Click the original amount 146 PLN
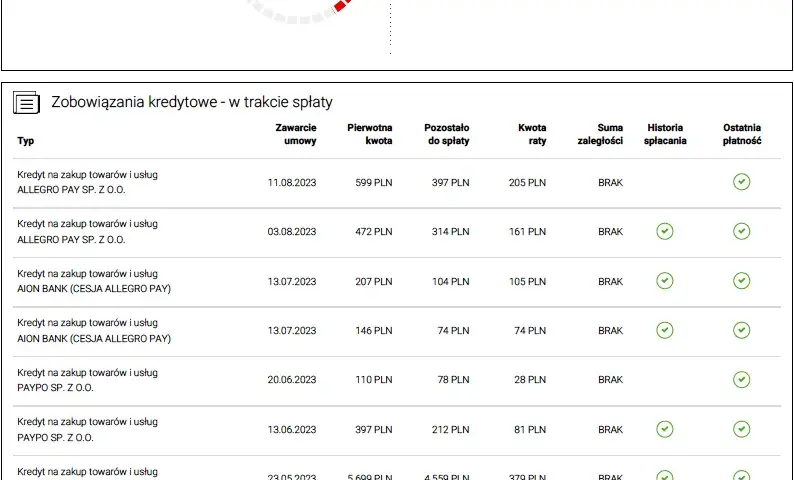794x480 pixels. 374,331
